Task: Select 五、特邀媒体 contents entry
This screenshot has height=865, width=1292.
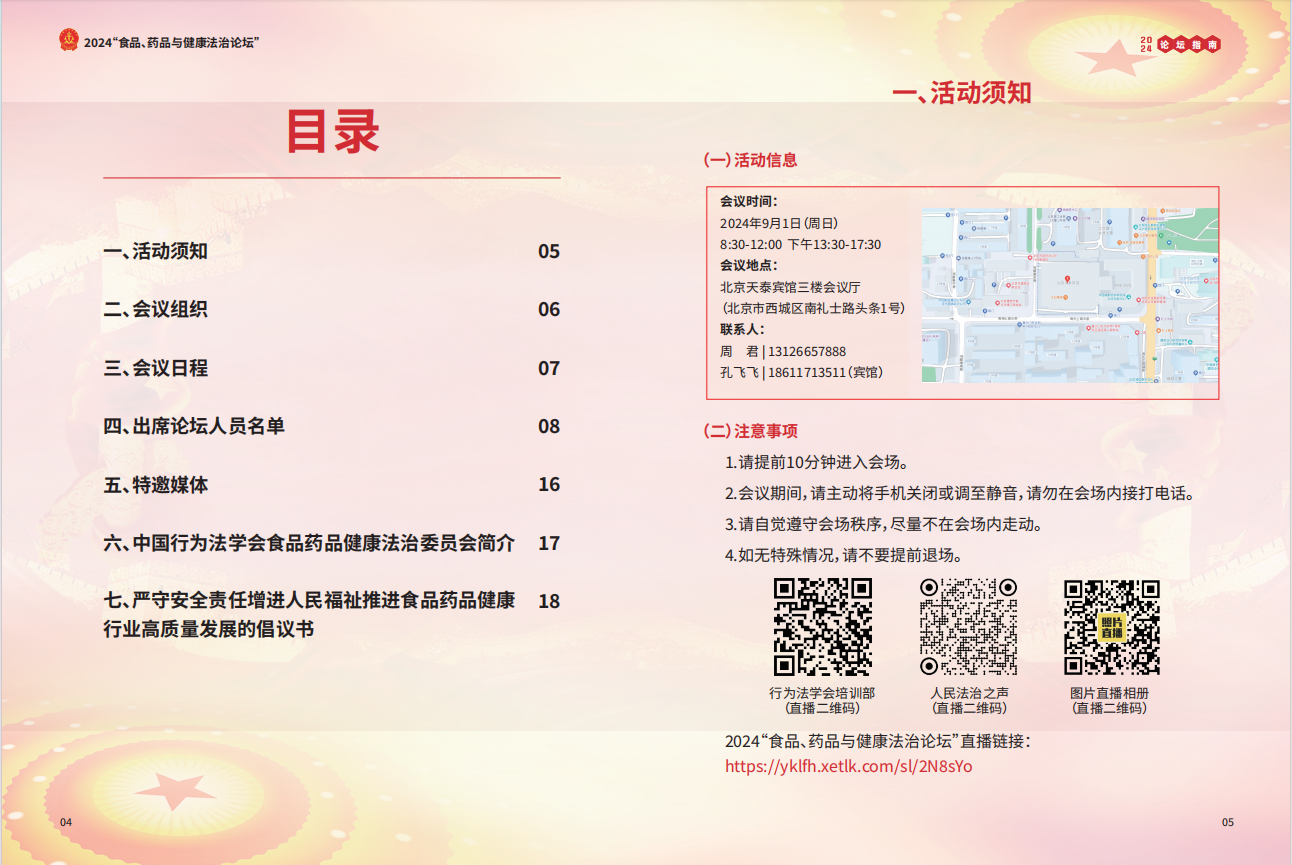Action: tap(156, 485)
